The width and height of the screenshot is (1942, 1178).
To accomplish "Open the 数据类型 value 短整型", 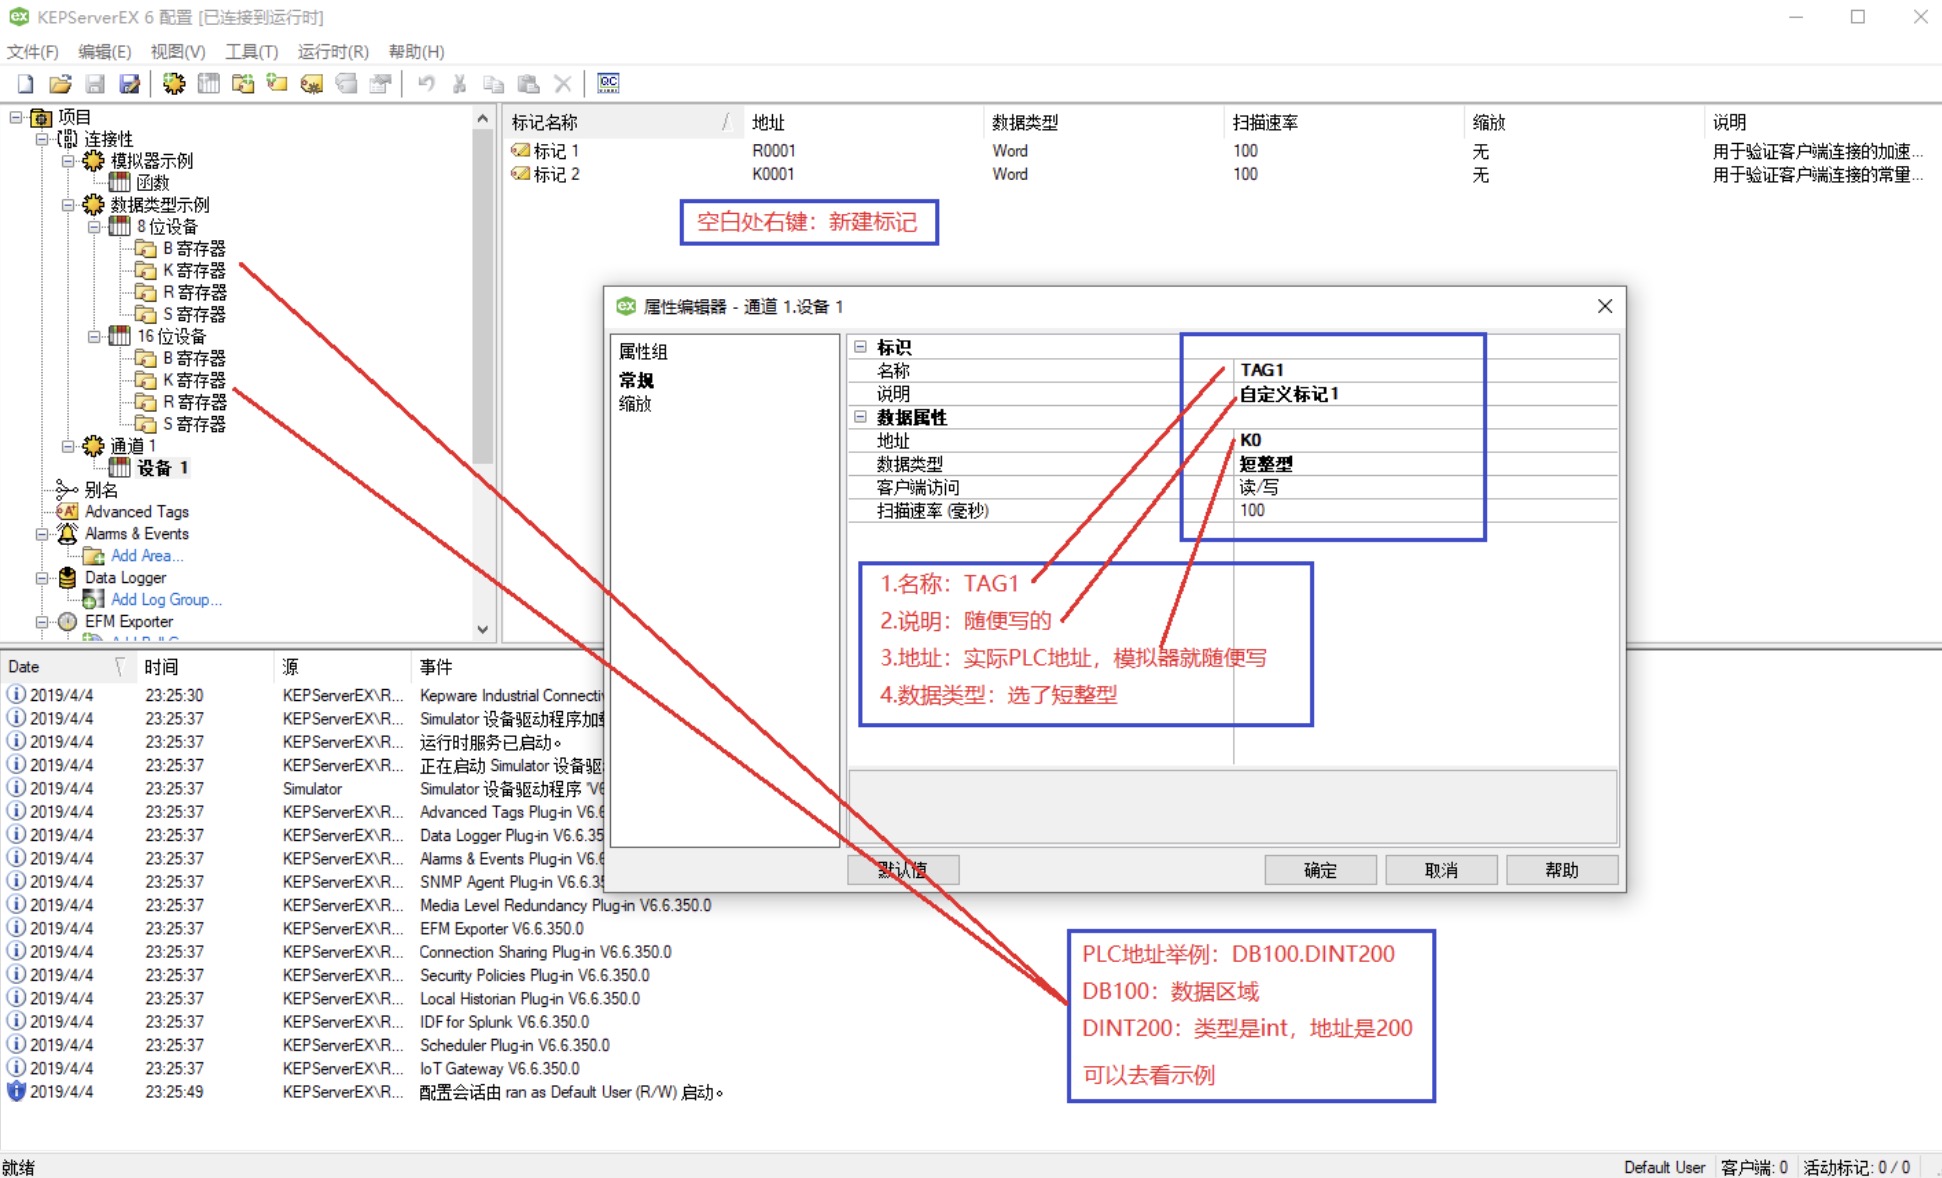I will [1426, 464].
